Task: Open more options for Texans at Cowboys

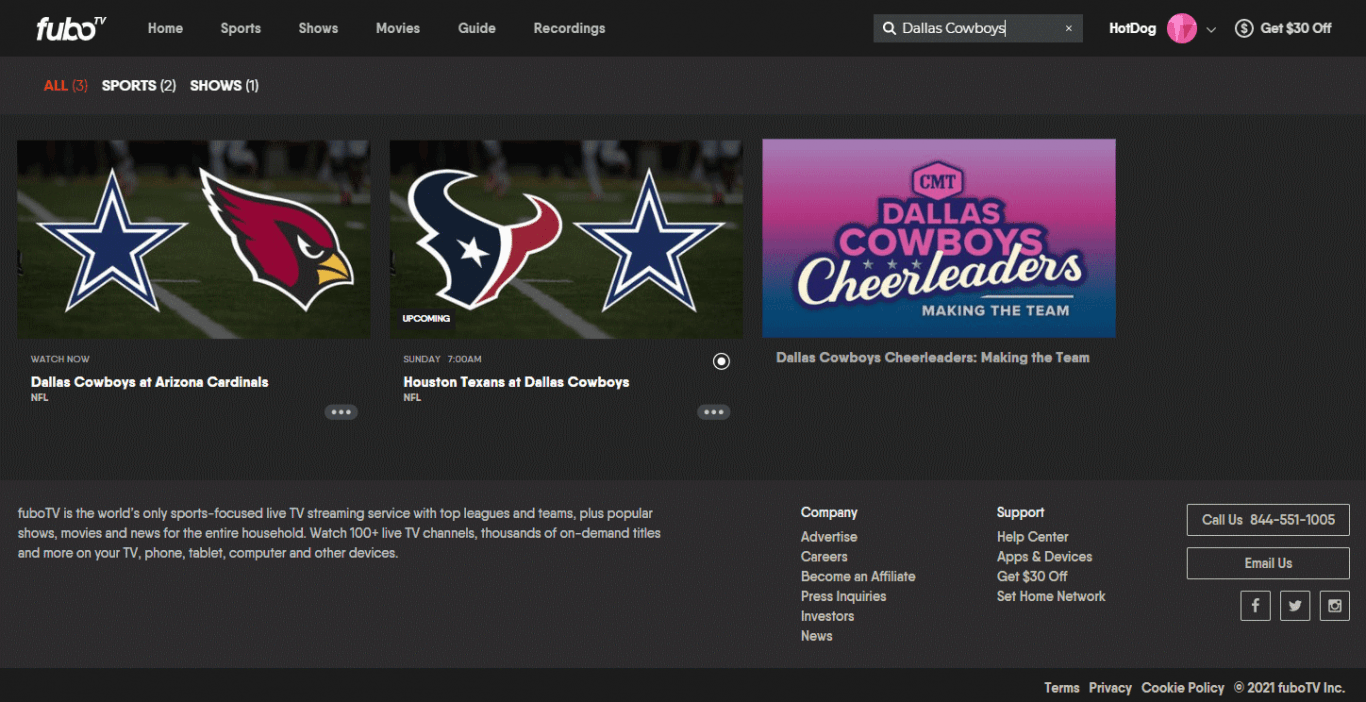Action: 713,412
